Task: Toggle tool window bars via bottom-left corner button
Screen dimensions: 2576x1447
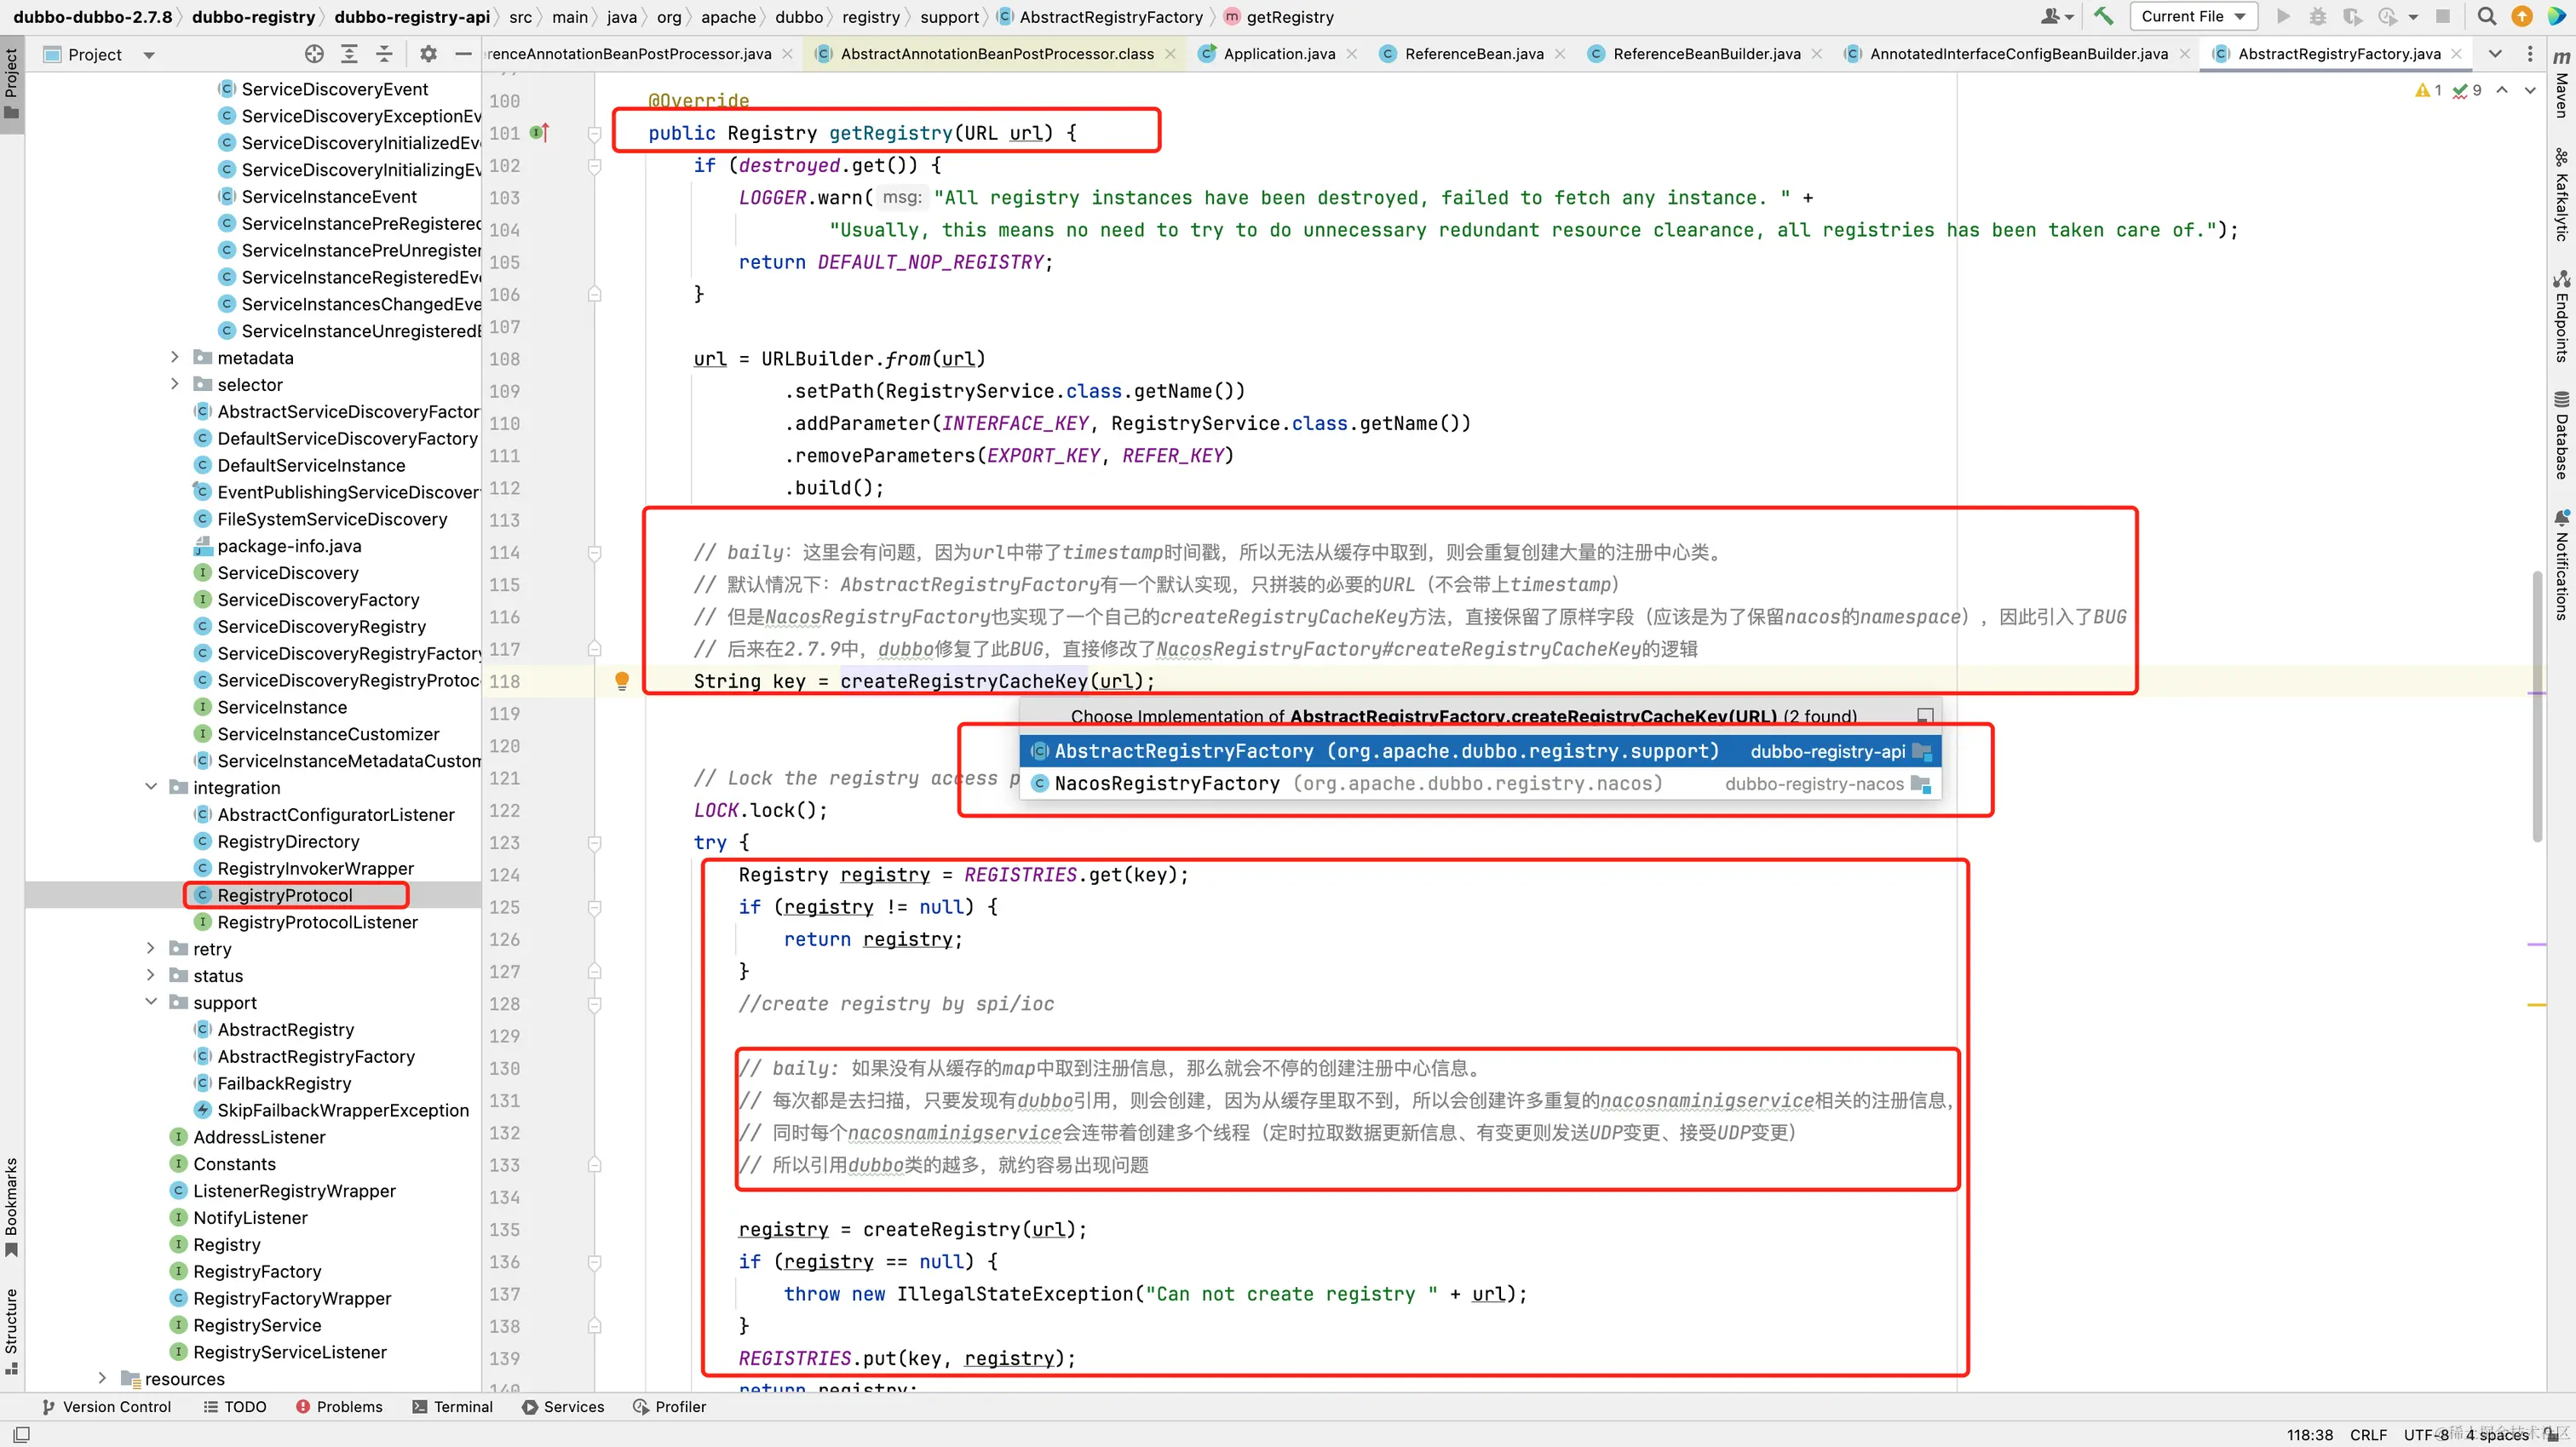Action: (21, 1434)
